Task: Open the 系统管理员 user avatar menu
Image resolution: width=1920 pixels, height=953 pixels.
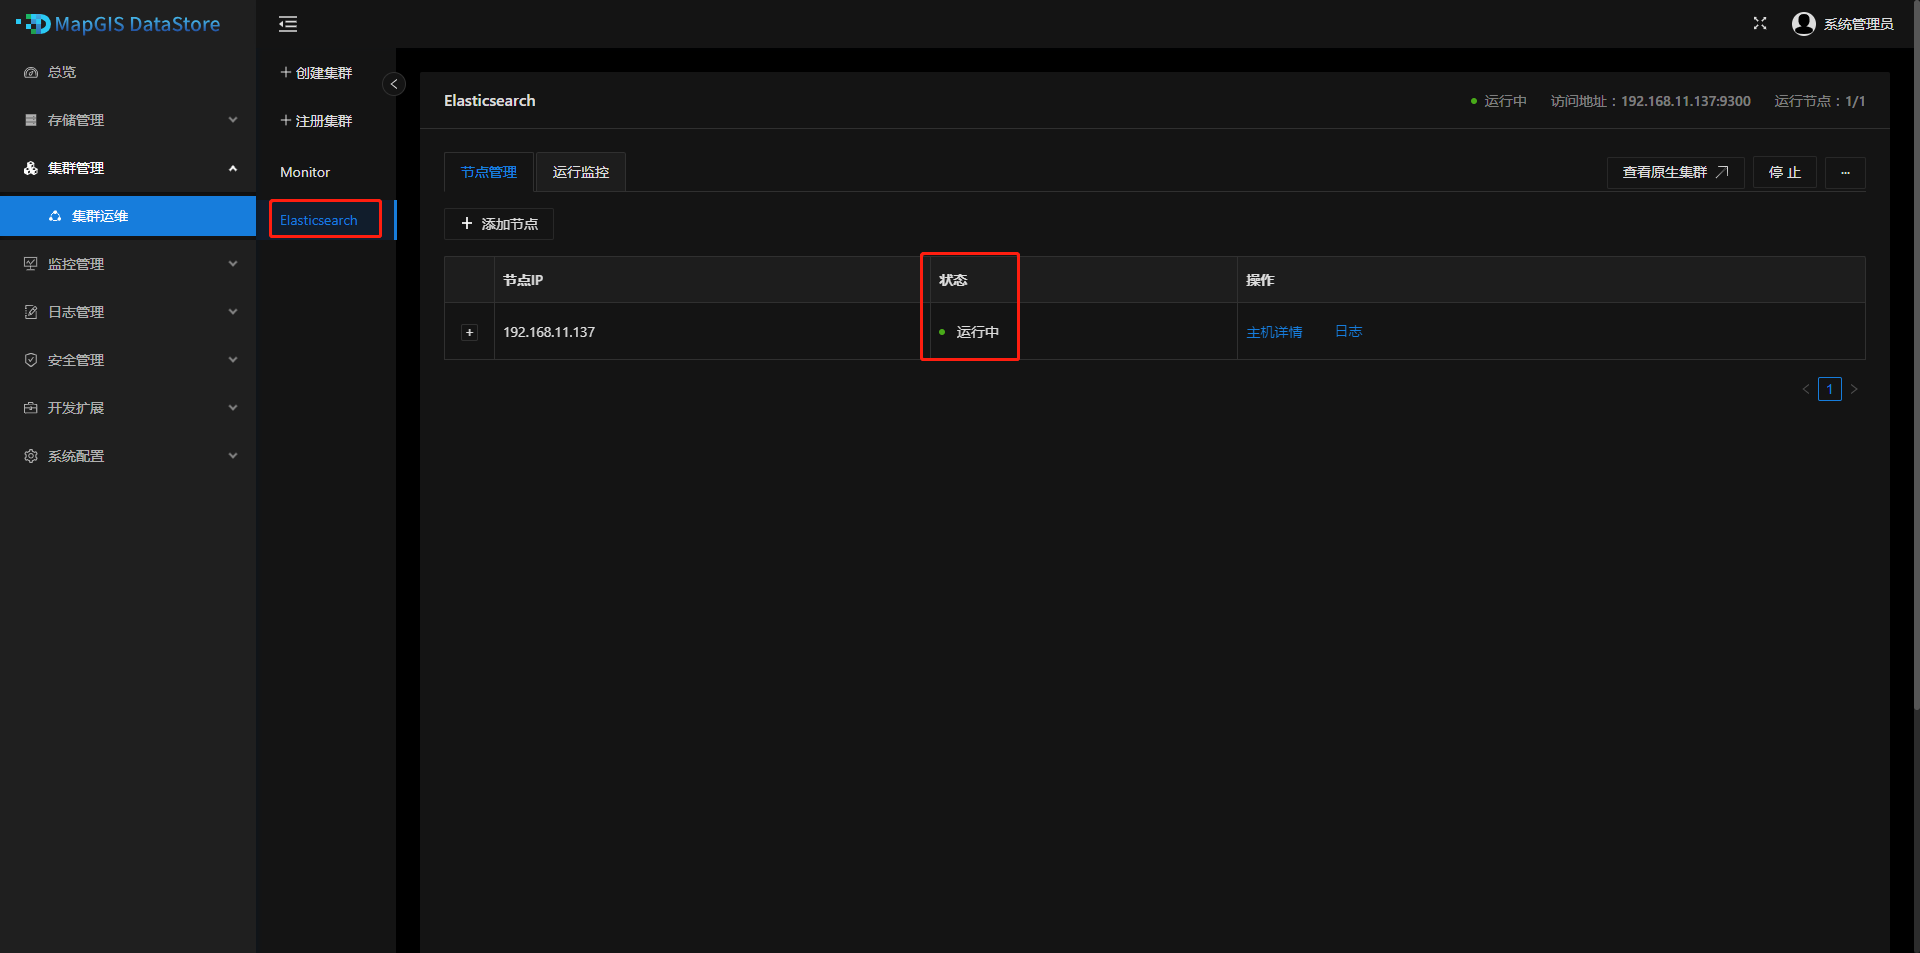Action: coord(1842,24)
